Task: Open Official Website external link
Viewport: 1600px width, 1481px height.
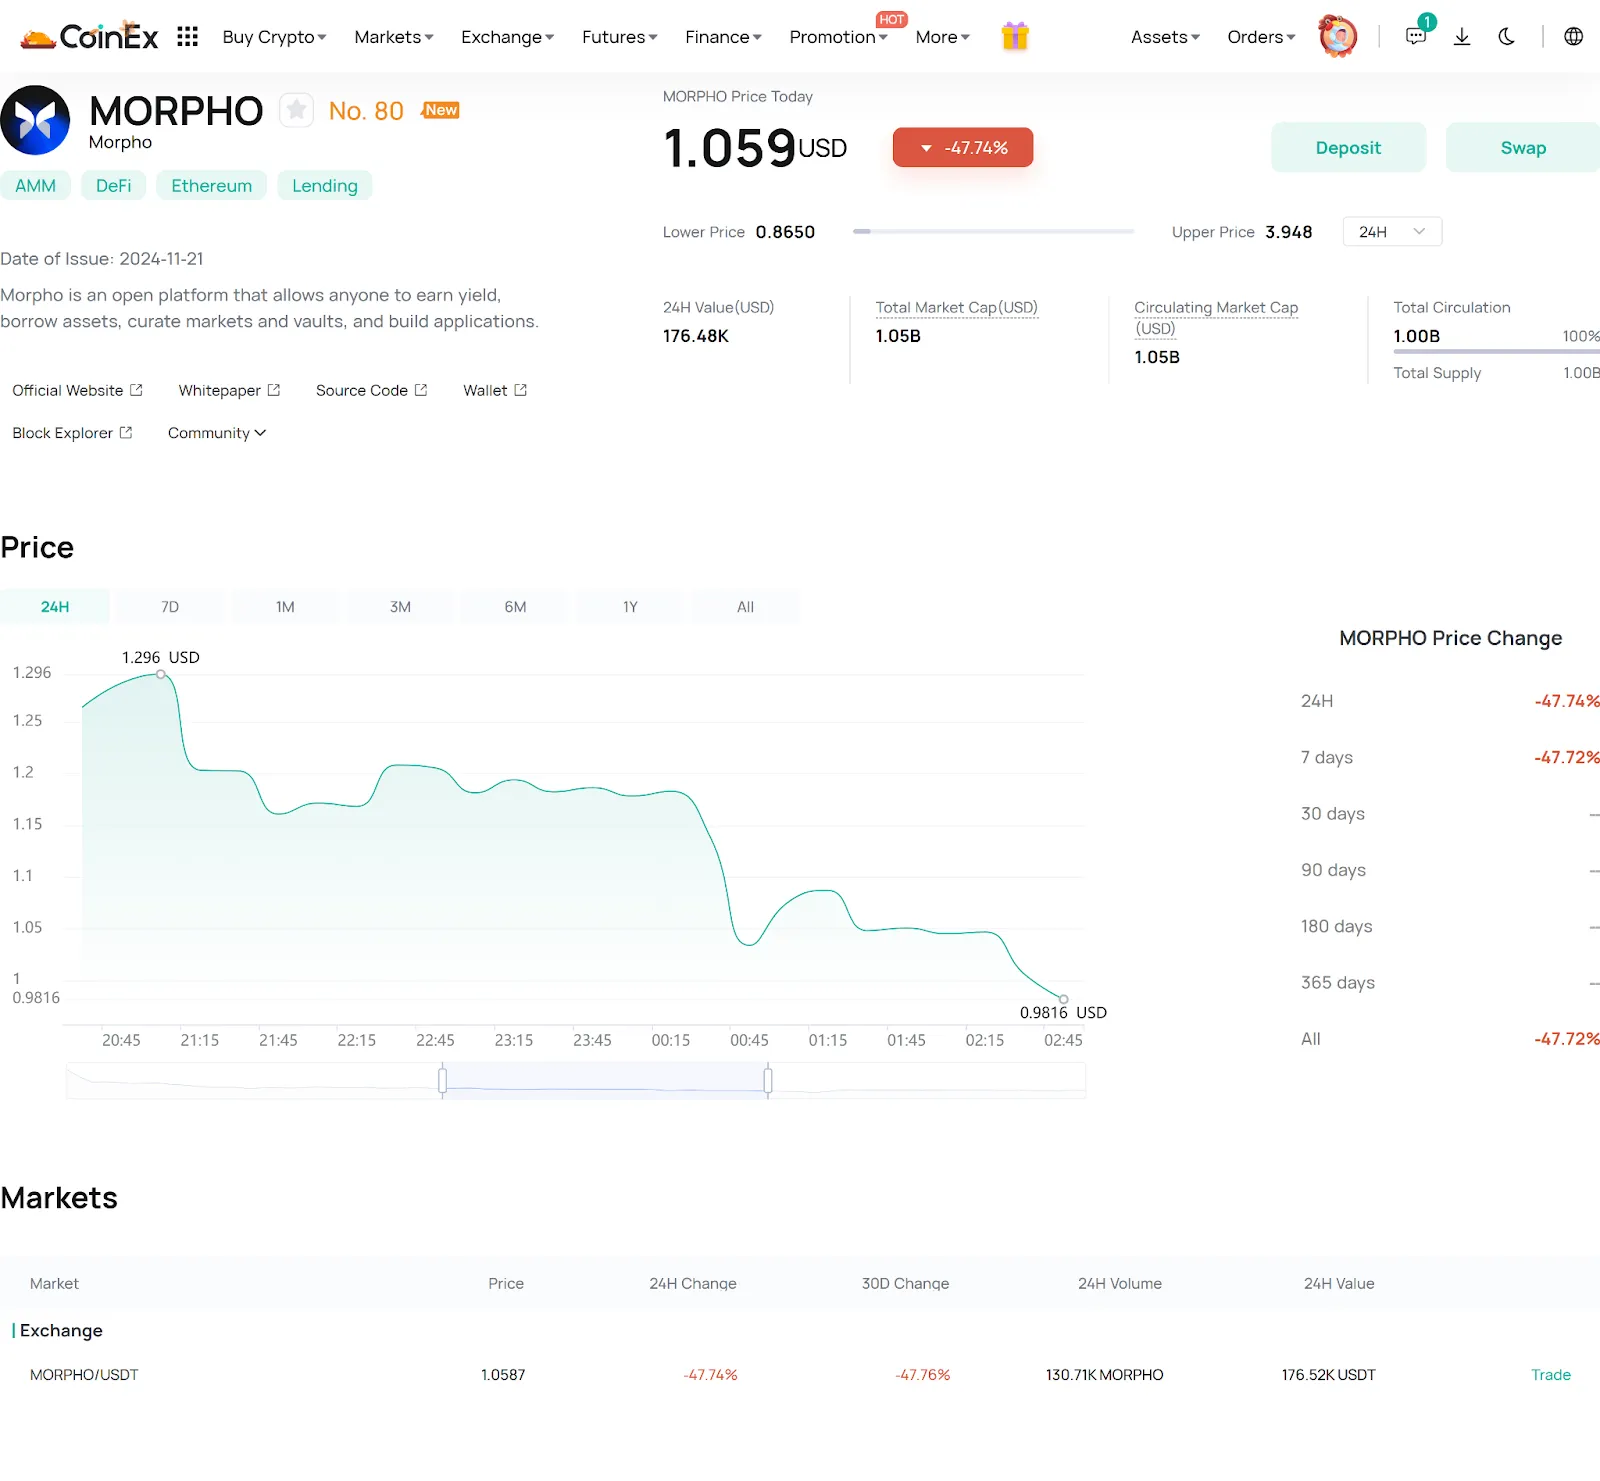Action: point(77,390)
